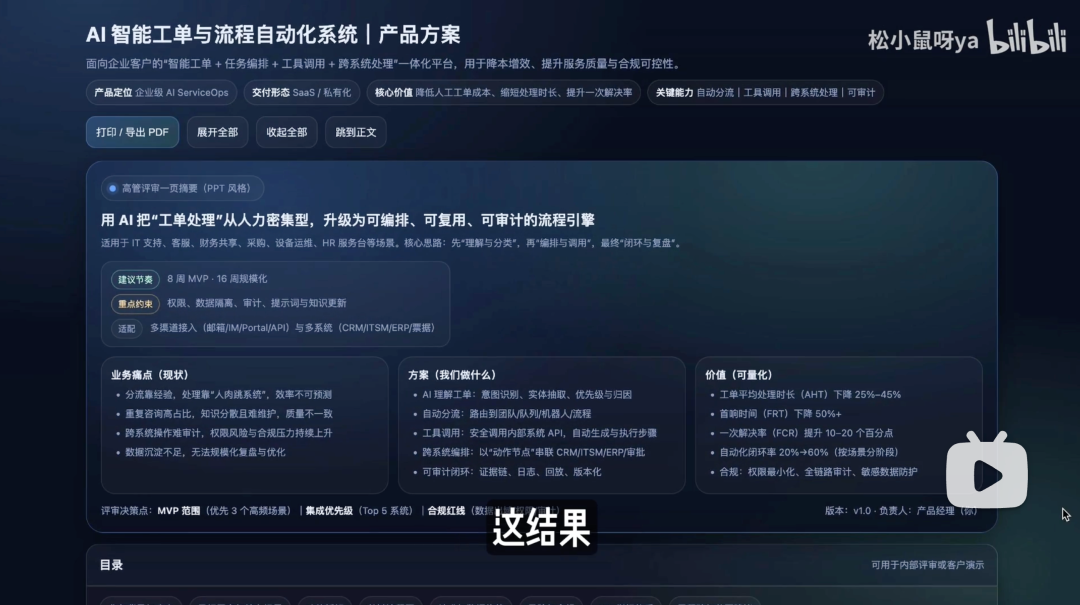The width and height of the screenshot is (1080, 605).
Task: Click the 跳到正文 button
Action: click(x=355, y=132)
